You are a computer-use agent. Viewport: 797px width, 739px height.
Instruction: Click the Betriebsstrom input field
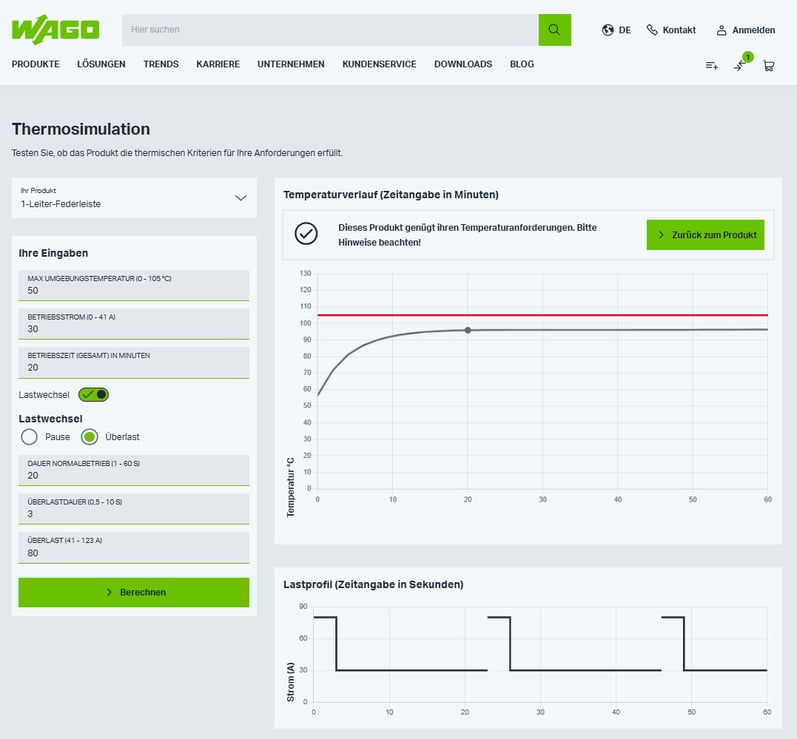[x=134, y=328]
